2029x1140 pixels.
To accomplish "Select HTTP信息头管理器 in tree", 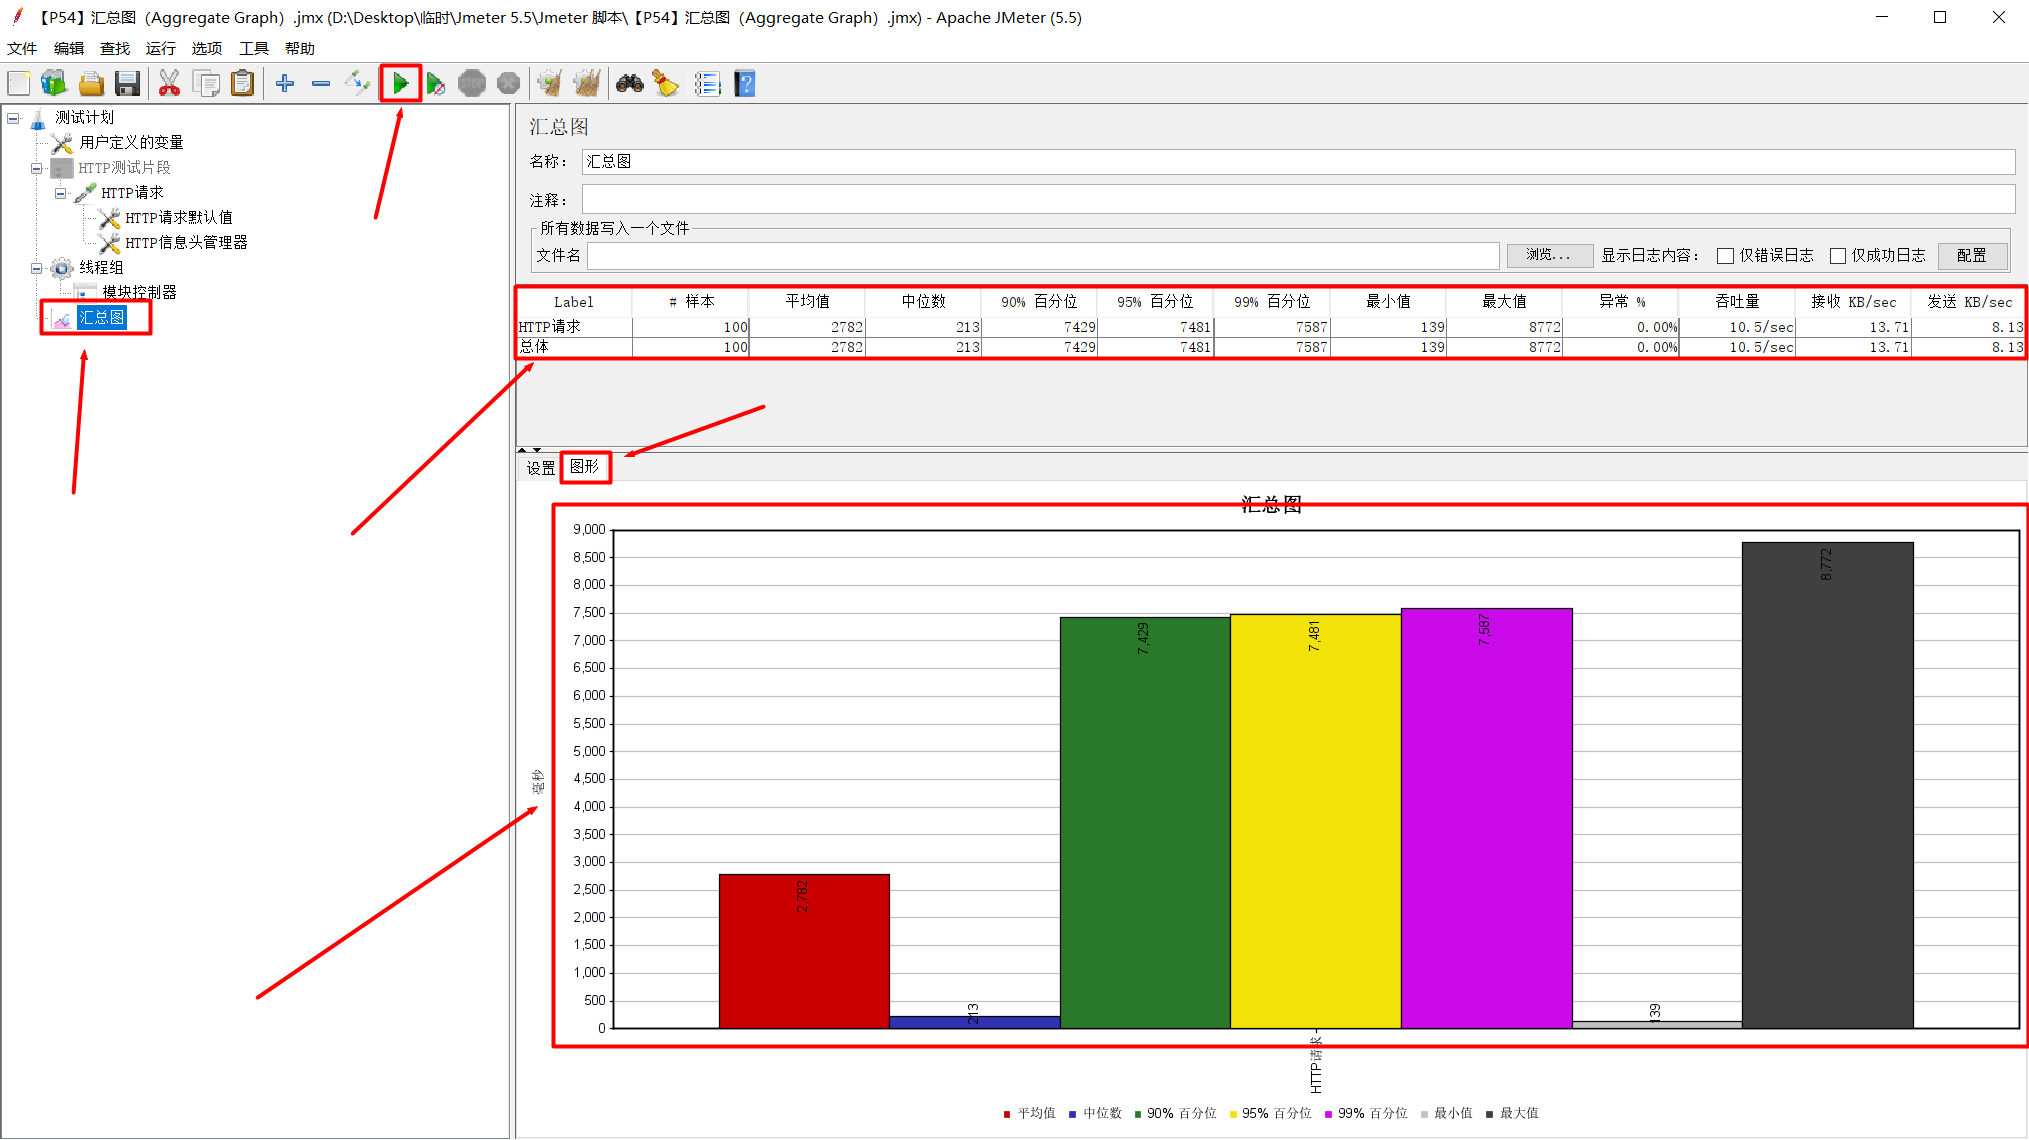I will click(x=186, y=243).
